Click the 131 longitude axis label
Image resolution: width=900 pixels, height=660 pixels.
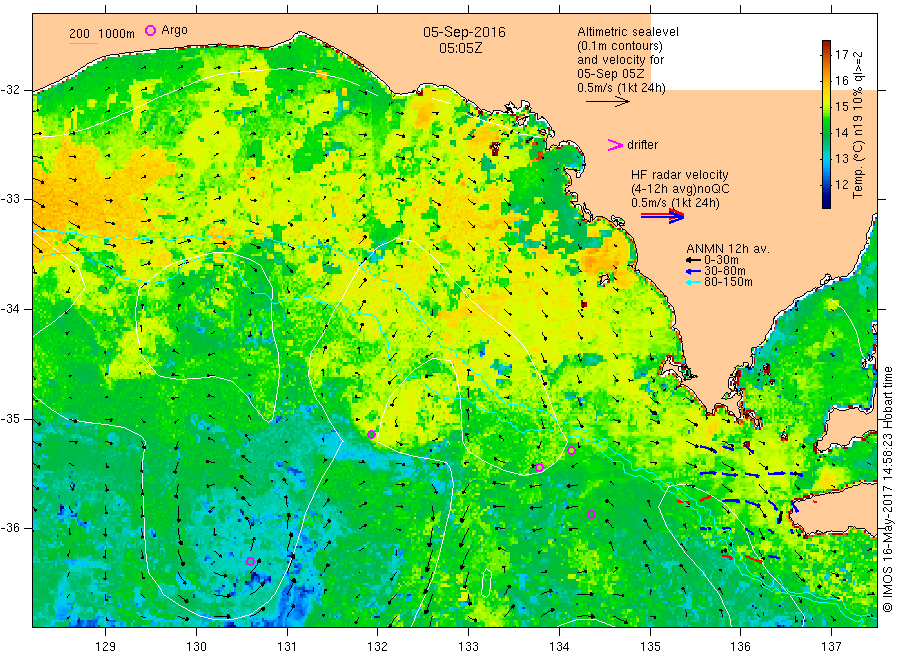287,647
